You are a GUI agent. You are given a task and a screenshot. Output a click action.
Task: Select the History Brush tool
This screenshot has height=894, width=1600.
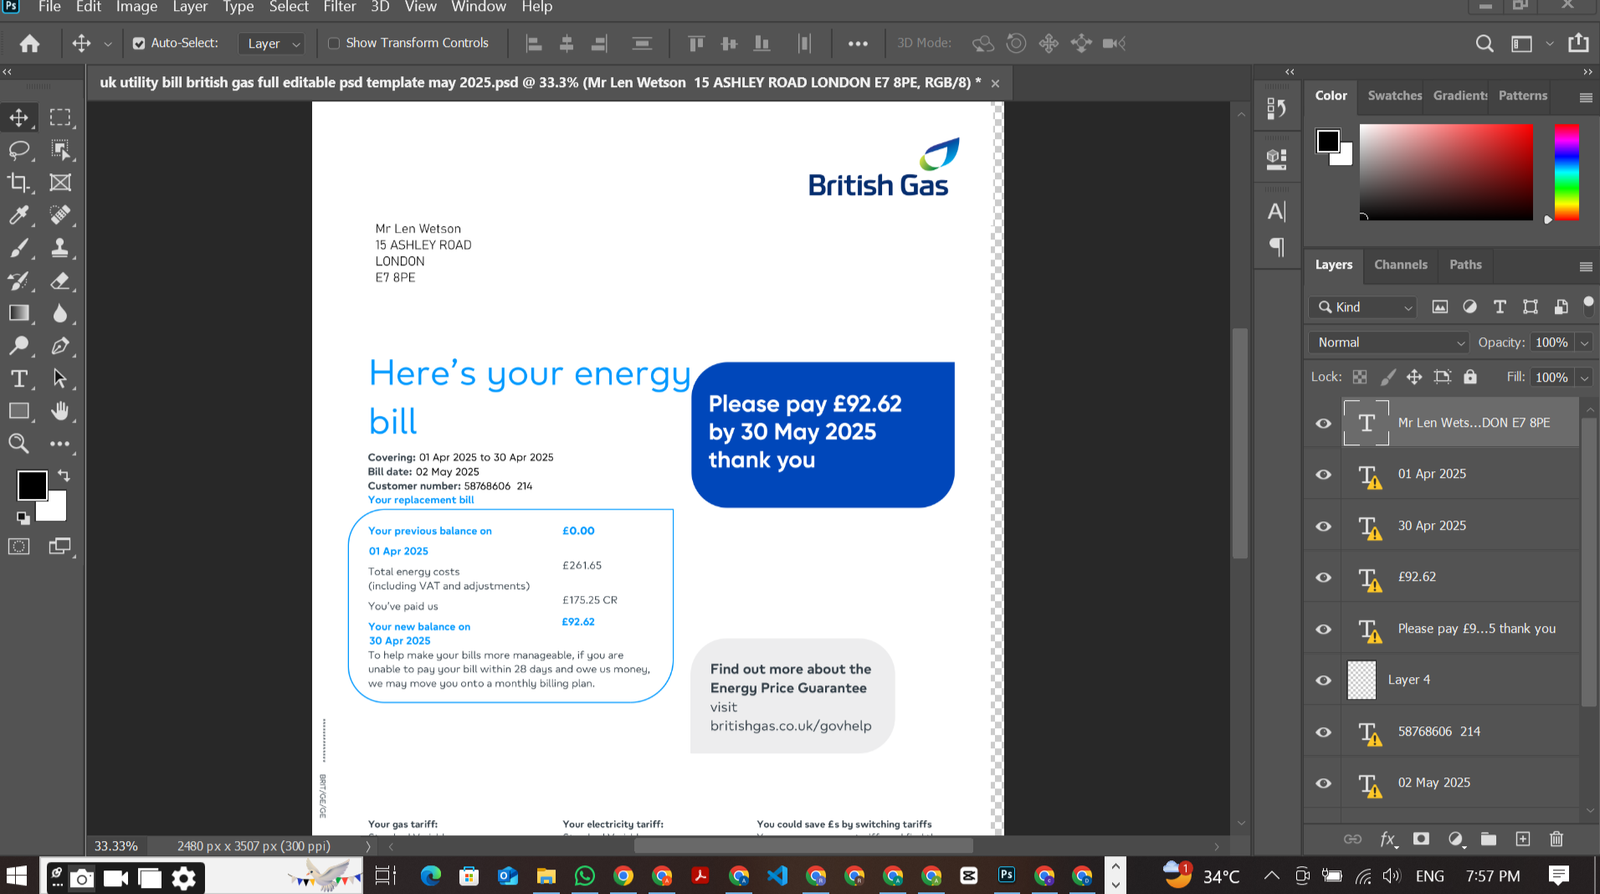tap(19, 281)
